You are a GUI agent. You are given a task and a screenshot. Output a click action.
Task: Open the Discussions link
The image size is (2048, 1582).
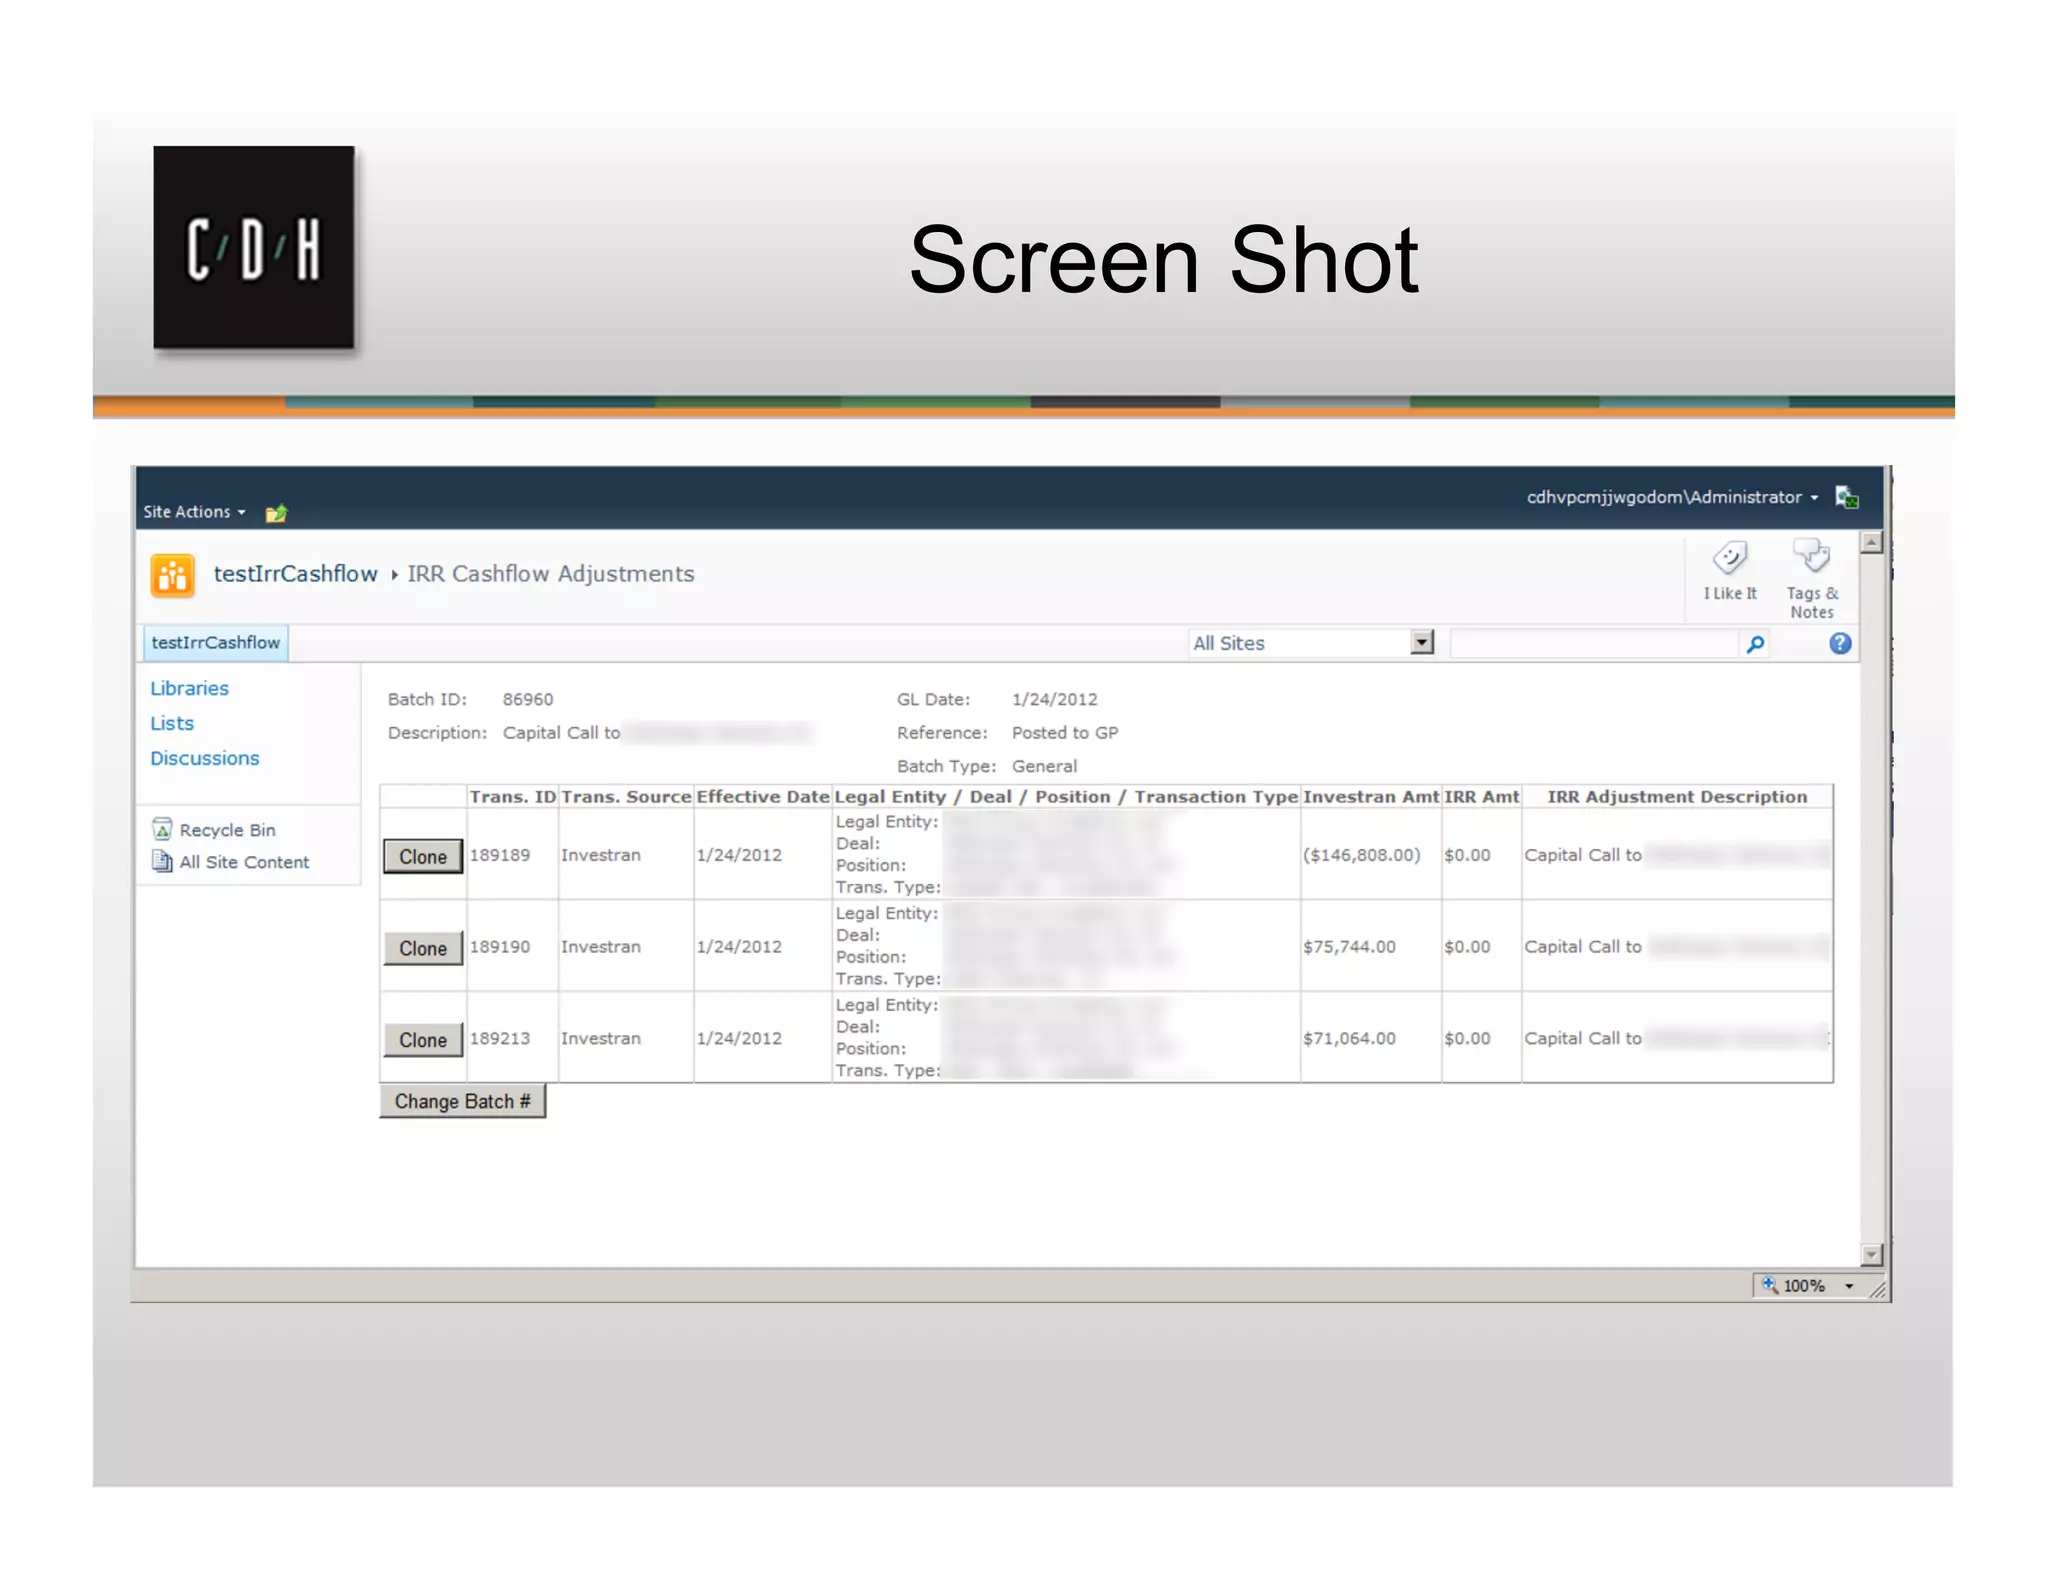click(204, 758)
